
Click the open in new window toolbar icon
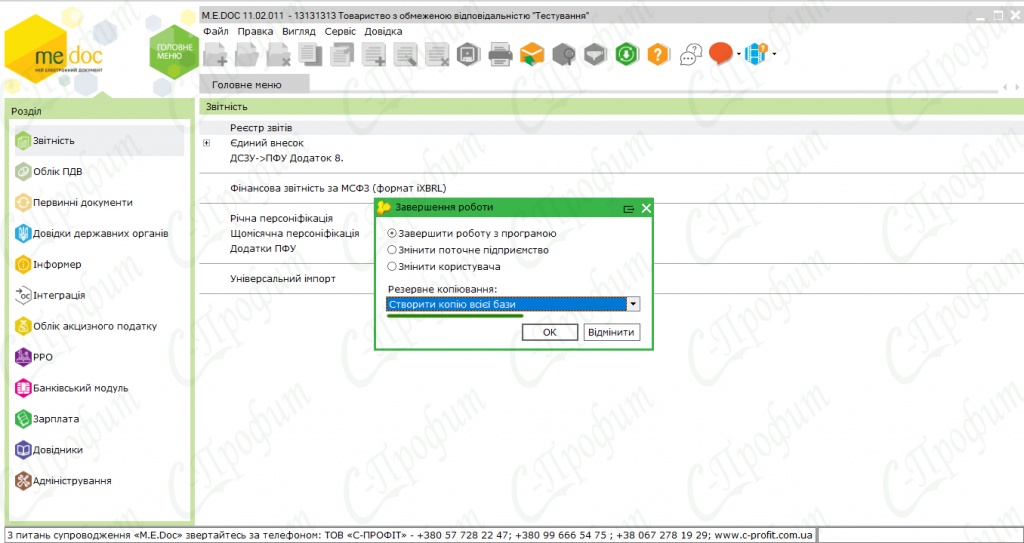(x=342, y=54)
